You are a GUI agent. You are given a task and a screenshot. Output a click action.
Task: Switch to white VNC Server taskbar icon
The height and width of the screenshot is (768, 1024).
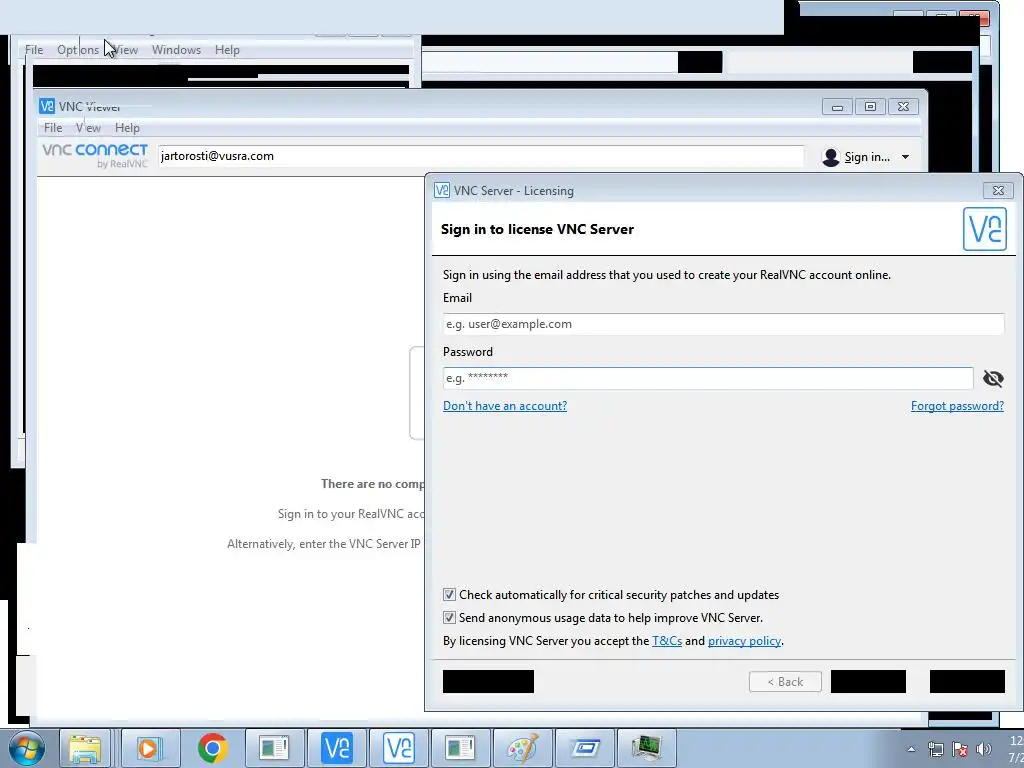point(399,748)
